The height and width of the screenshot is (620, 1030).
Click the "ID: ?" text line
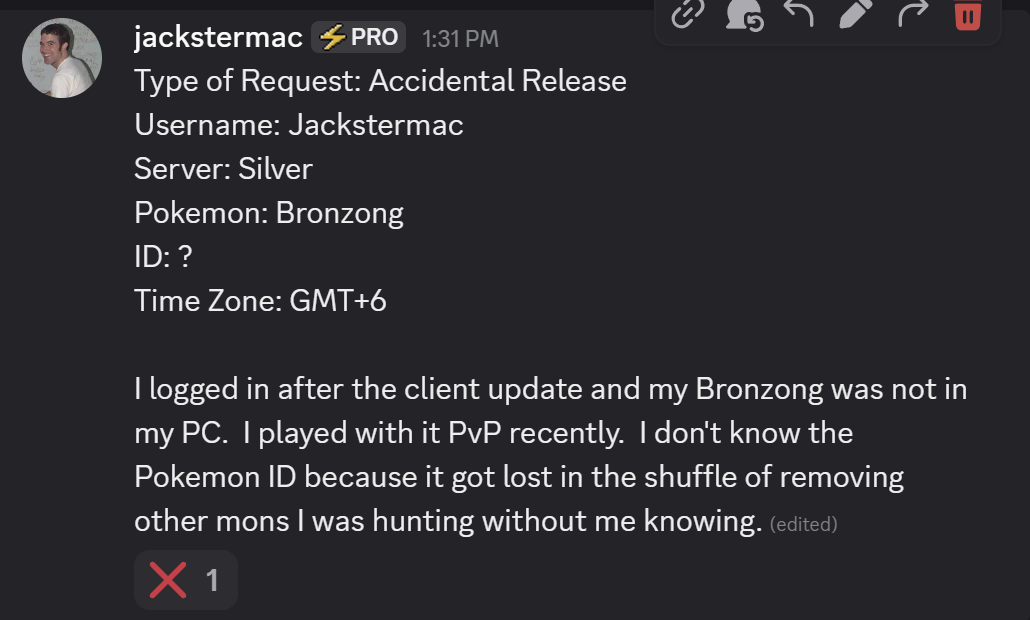163,257
